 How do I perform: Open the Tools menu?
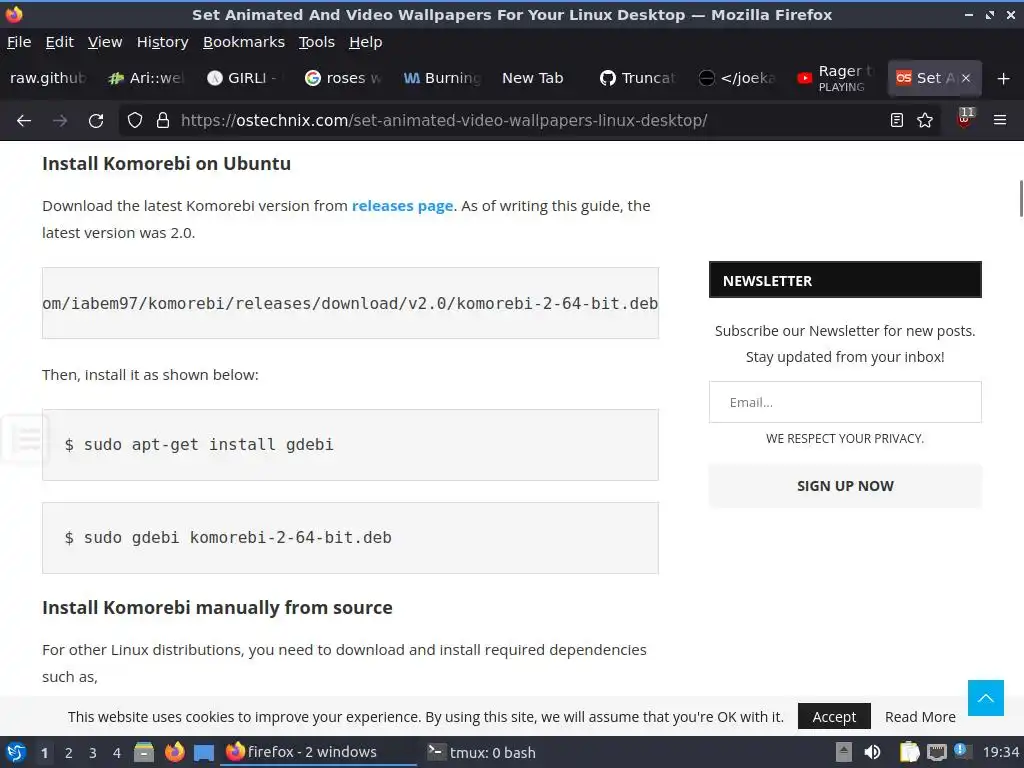(x=317, y=42)
